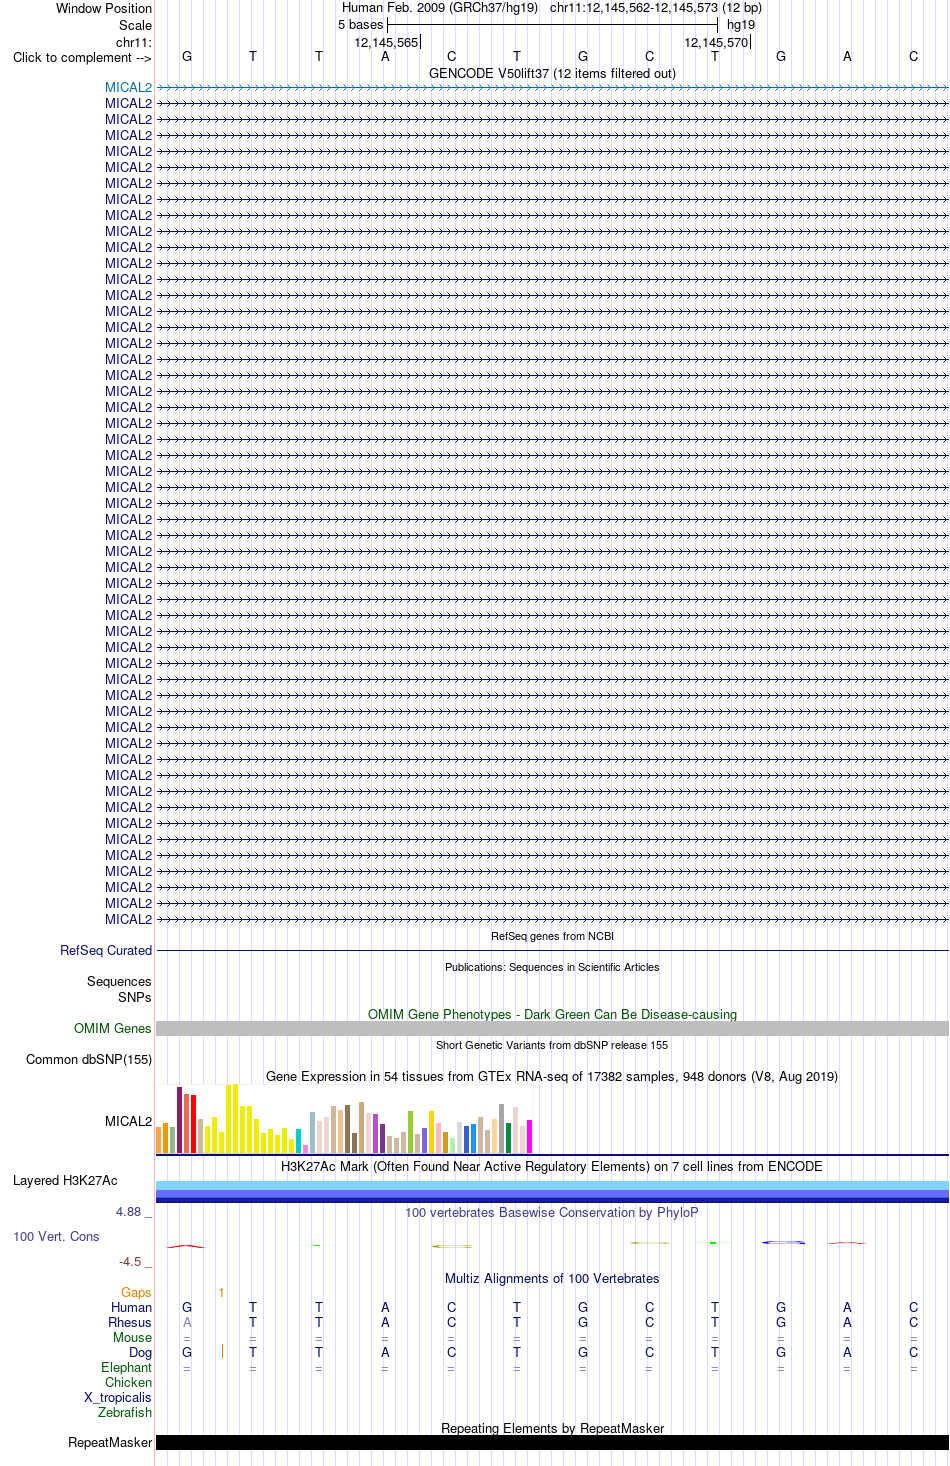This screenshot has width=950, height=1466.
Task: Open 'Short Genetic Variants from dbSNP release 155'
Action: pos(552,1045)
